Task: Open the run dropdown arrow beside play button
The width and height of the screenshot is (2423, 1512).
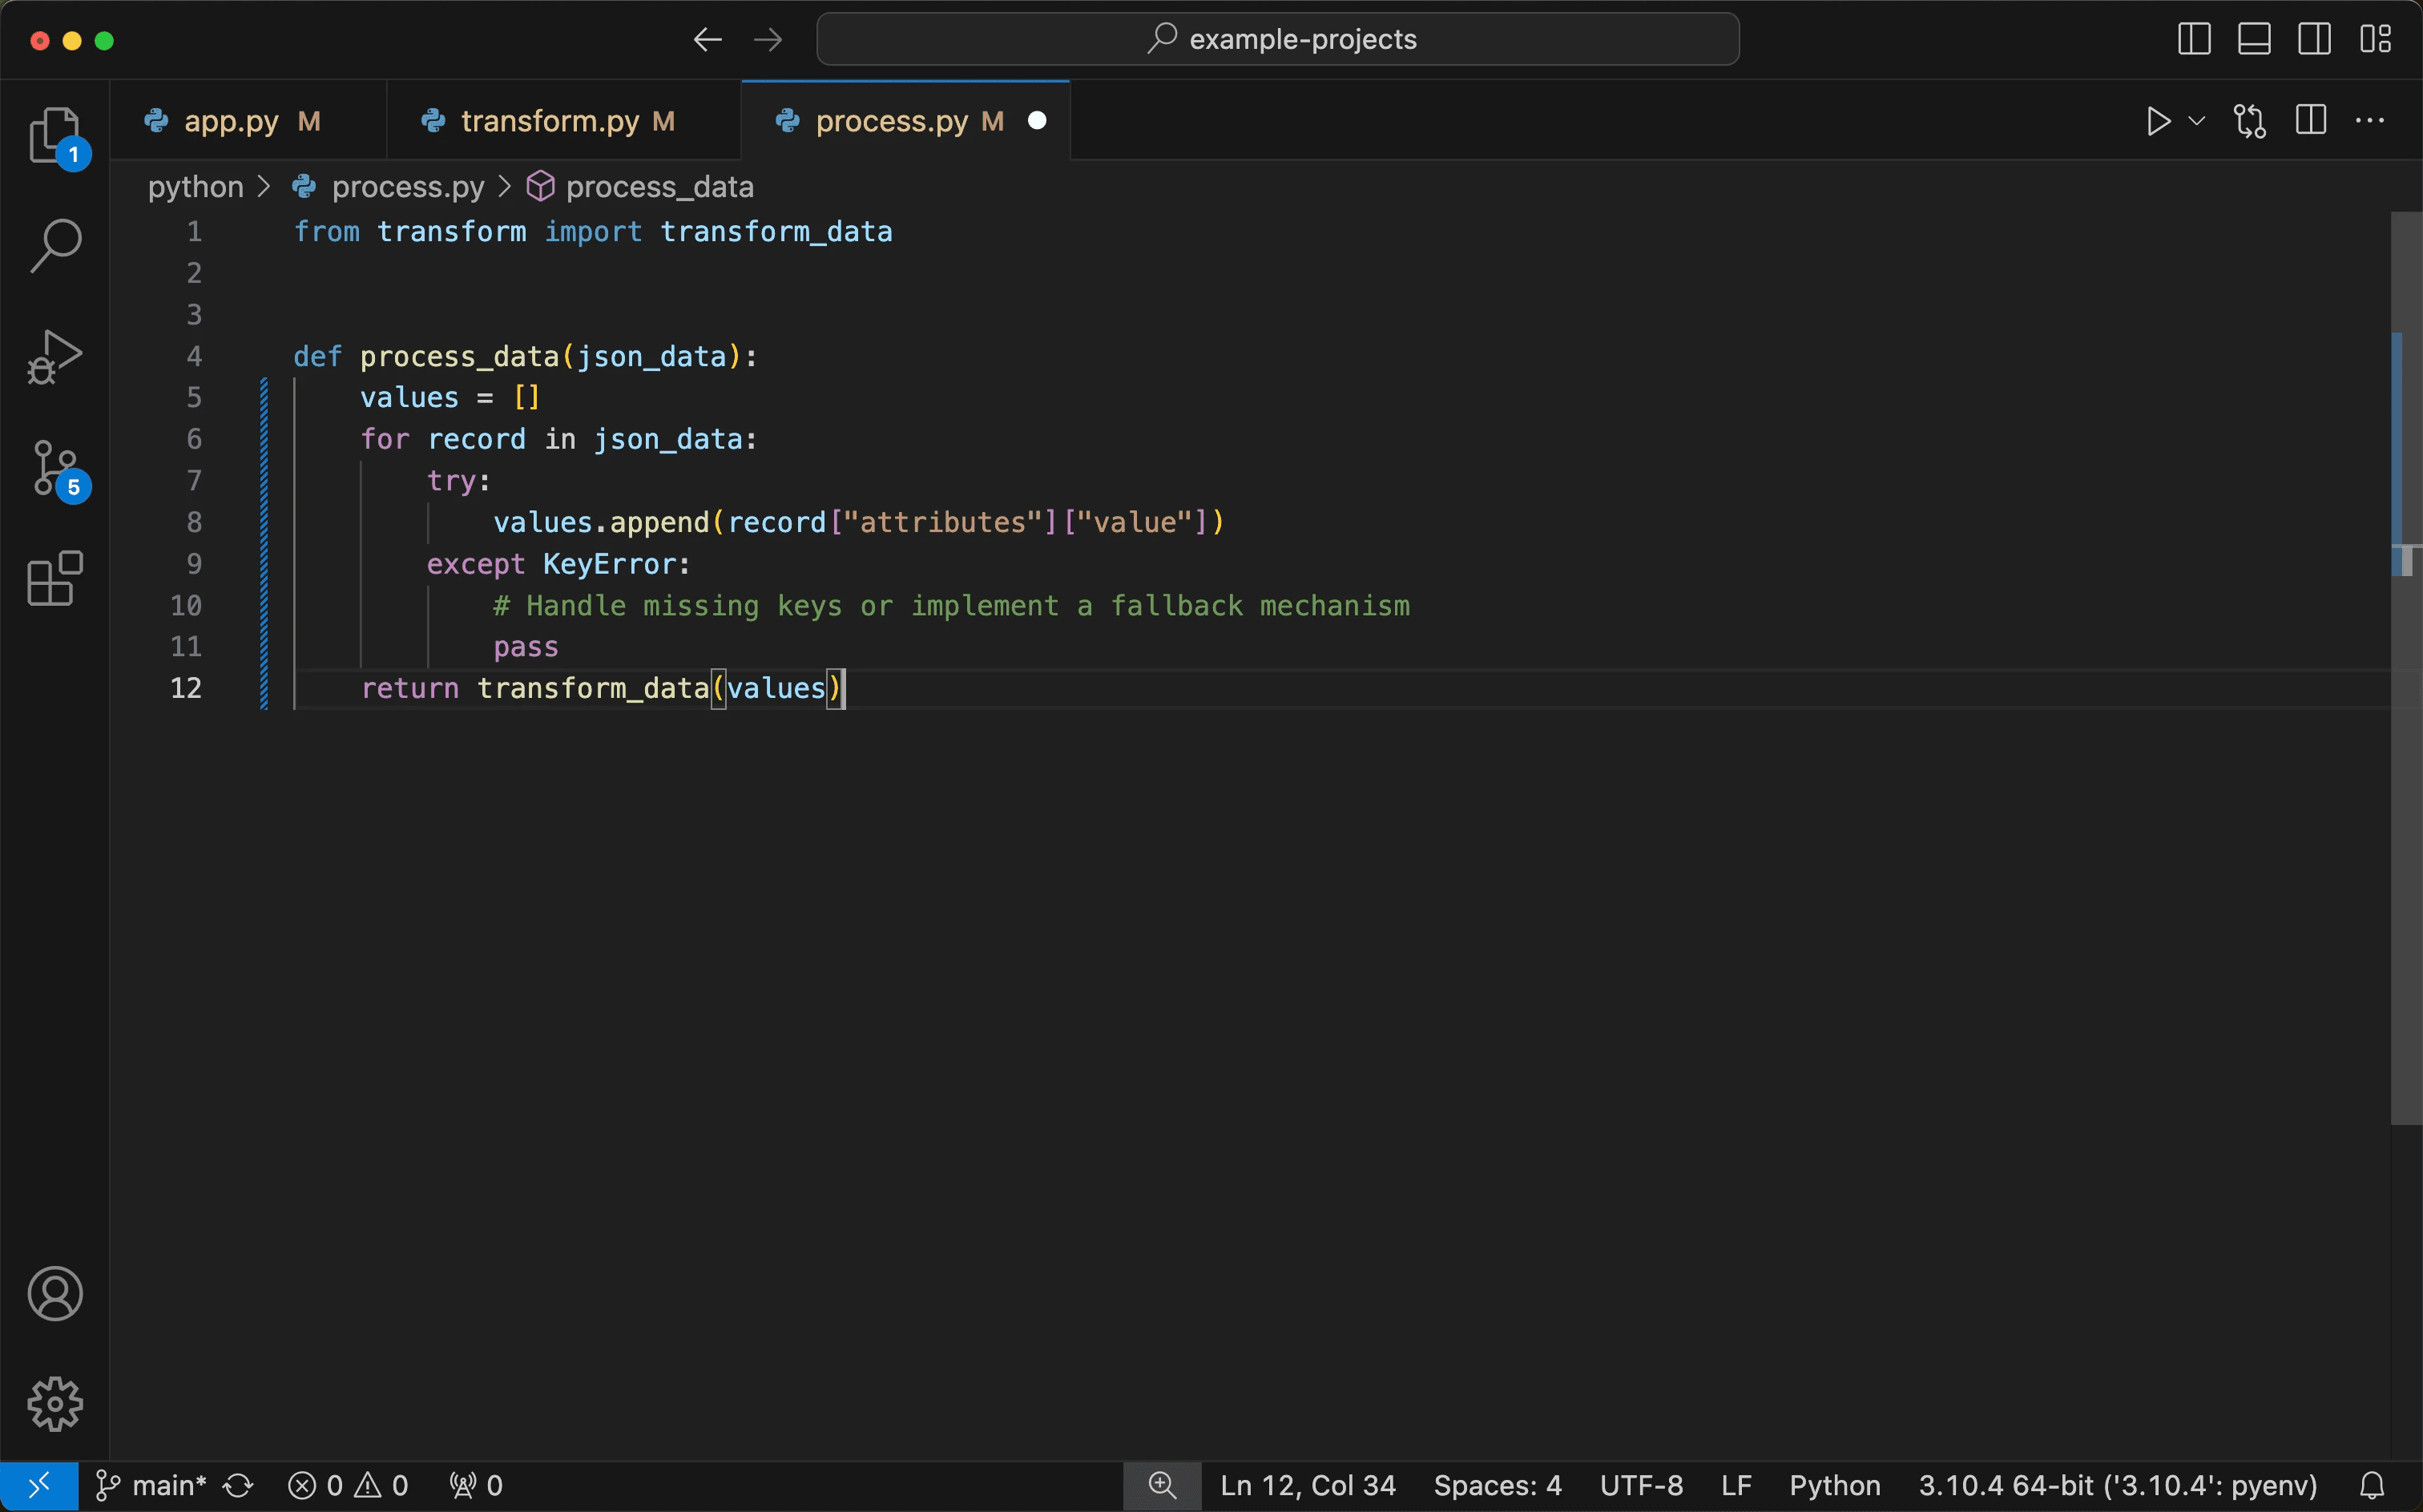Action: (2197, 121)
